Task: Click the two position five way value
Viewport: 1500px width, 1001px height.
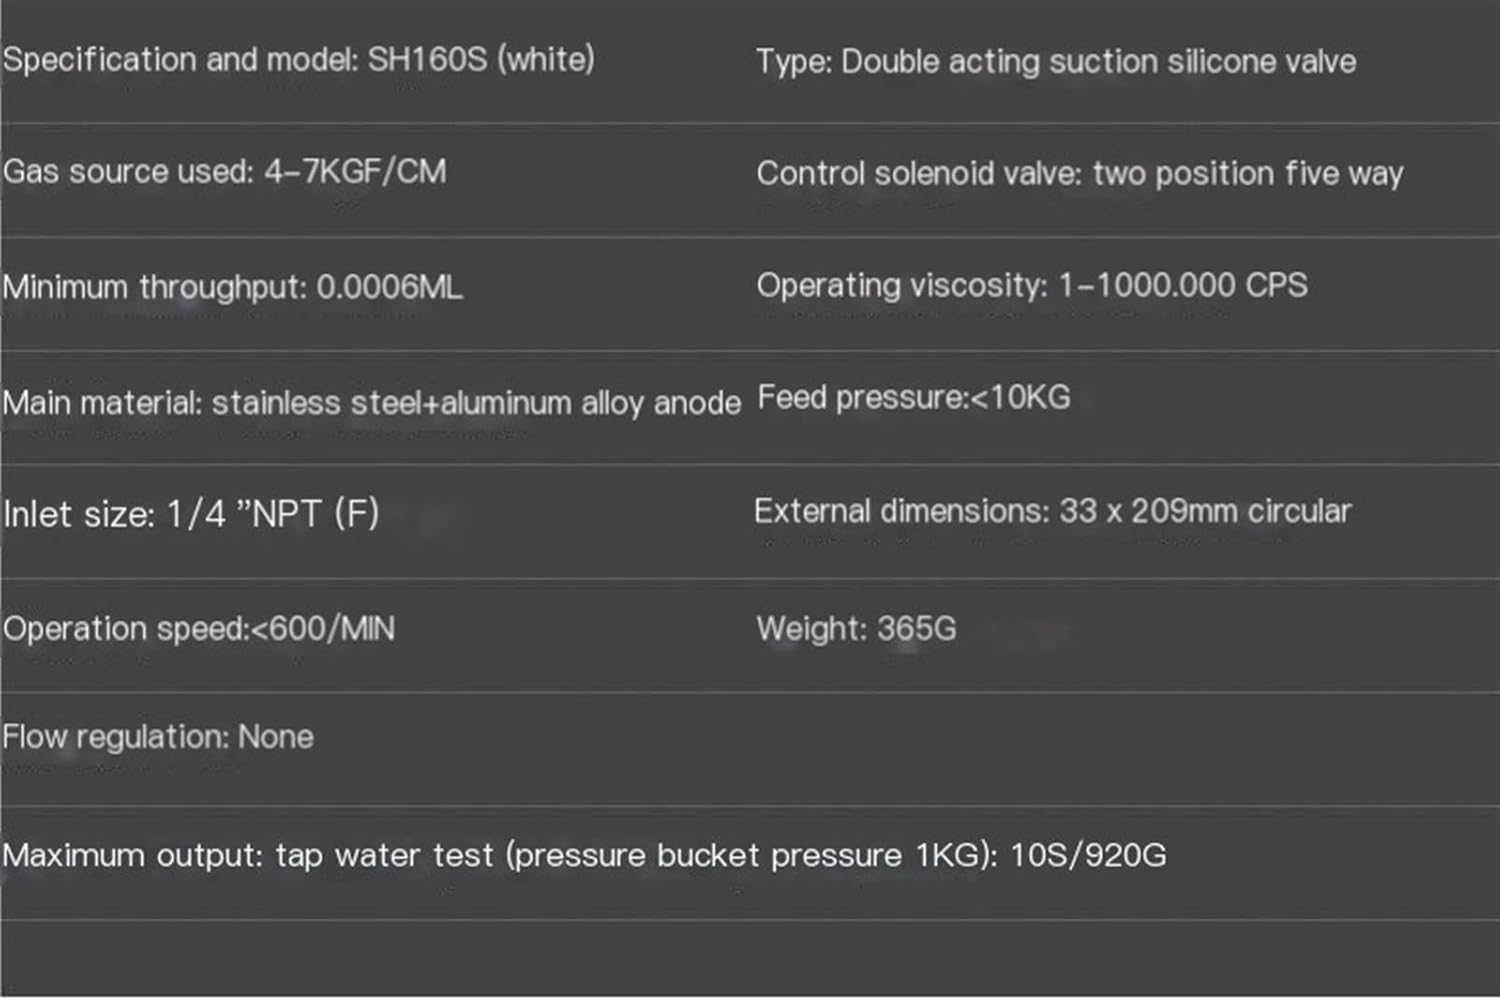Action: coord(1248,174)
